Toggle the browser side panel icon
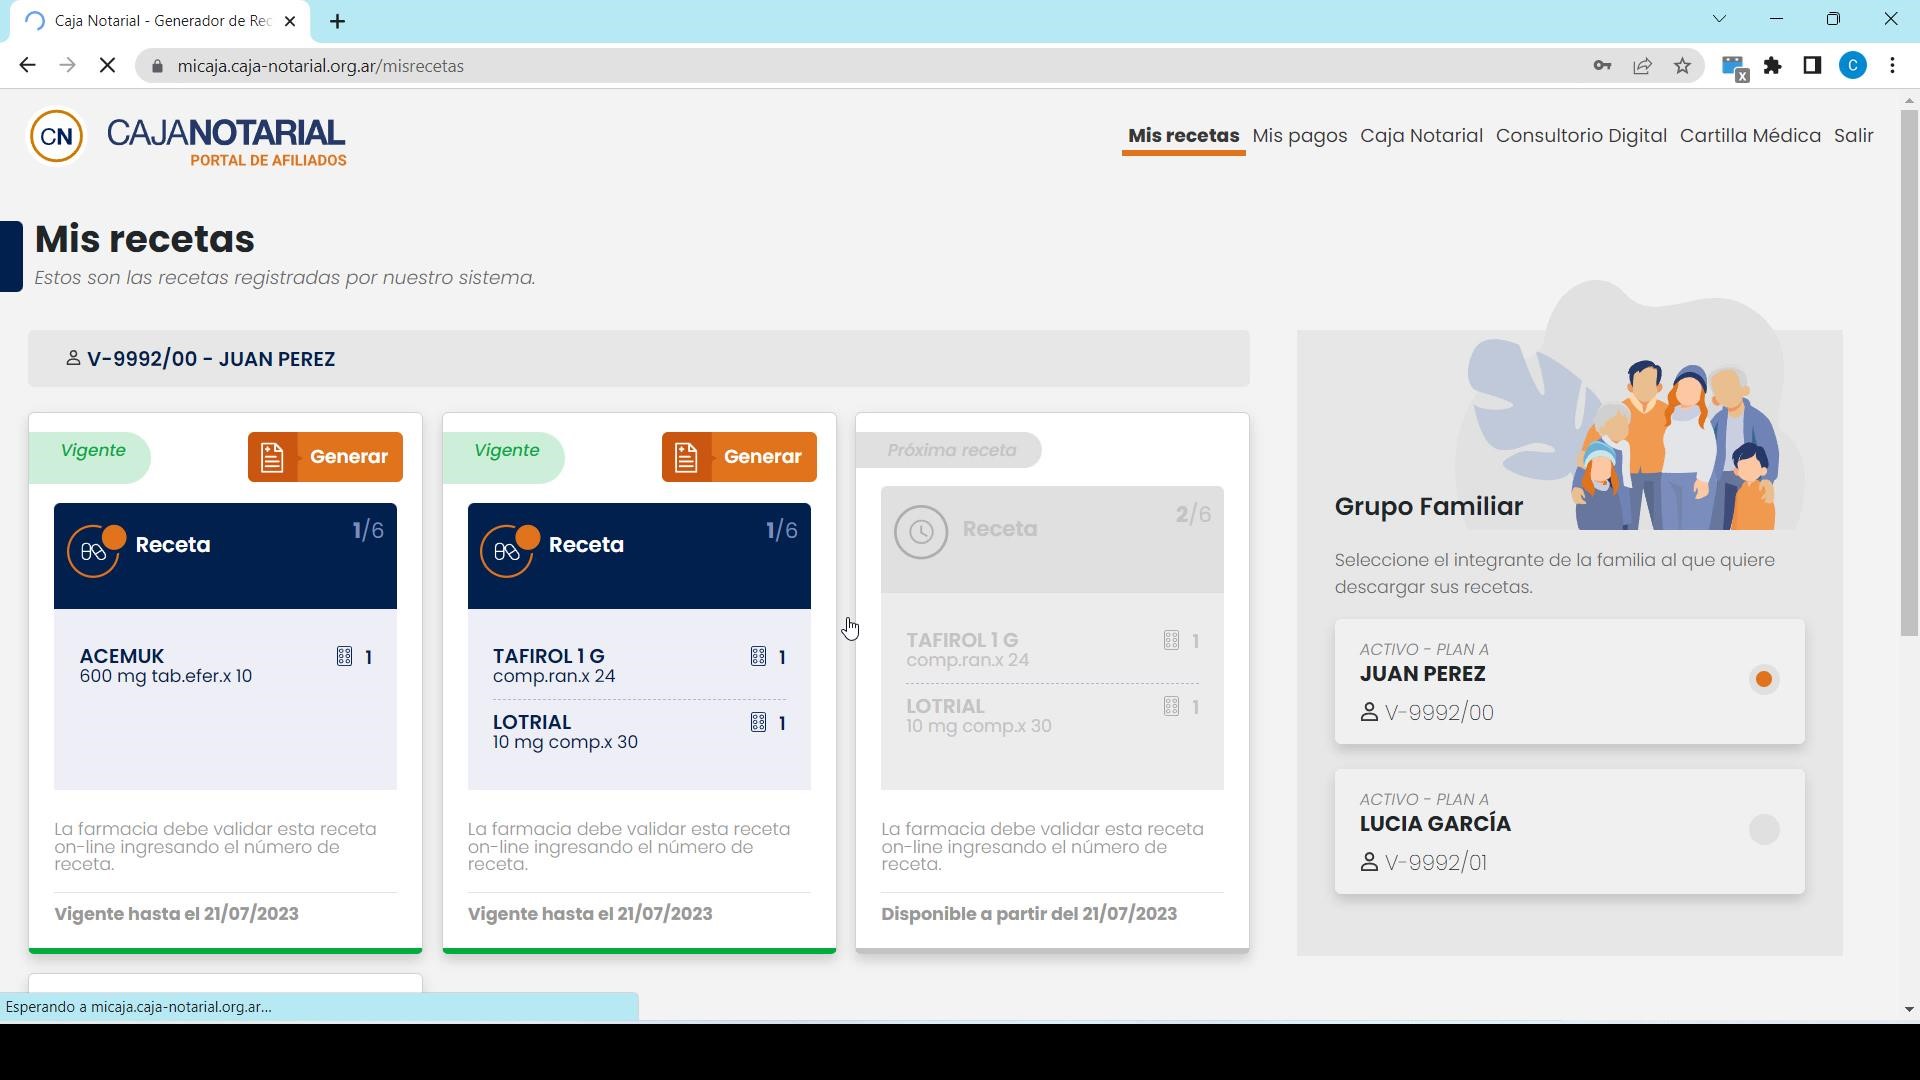 pyautogui.click(x=1812, y=66)
